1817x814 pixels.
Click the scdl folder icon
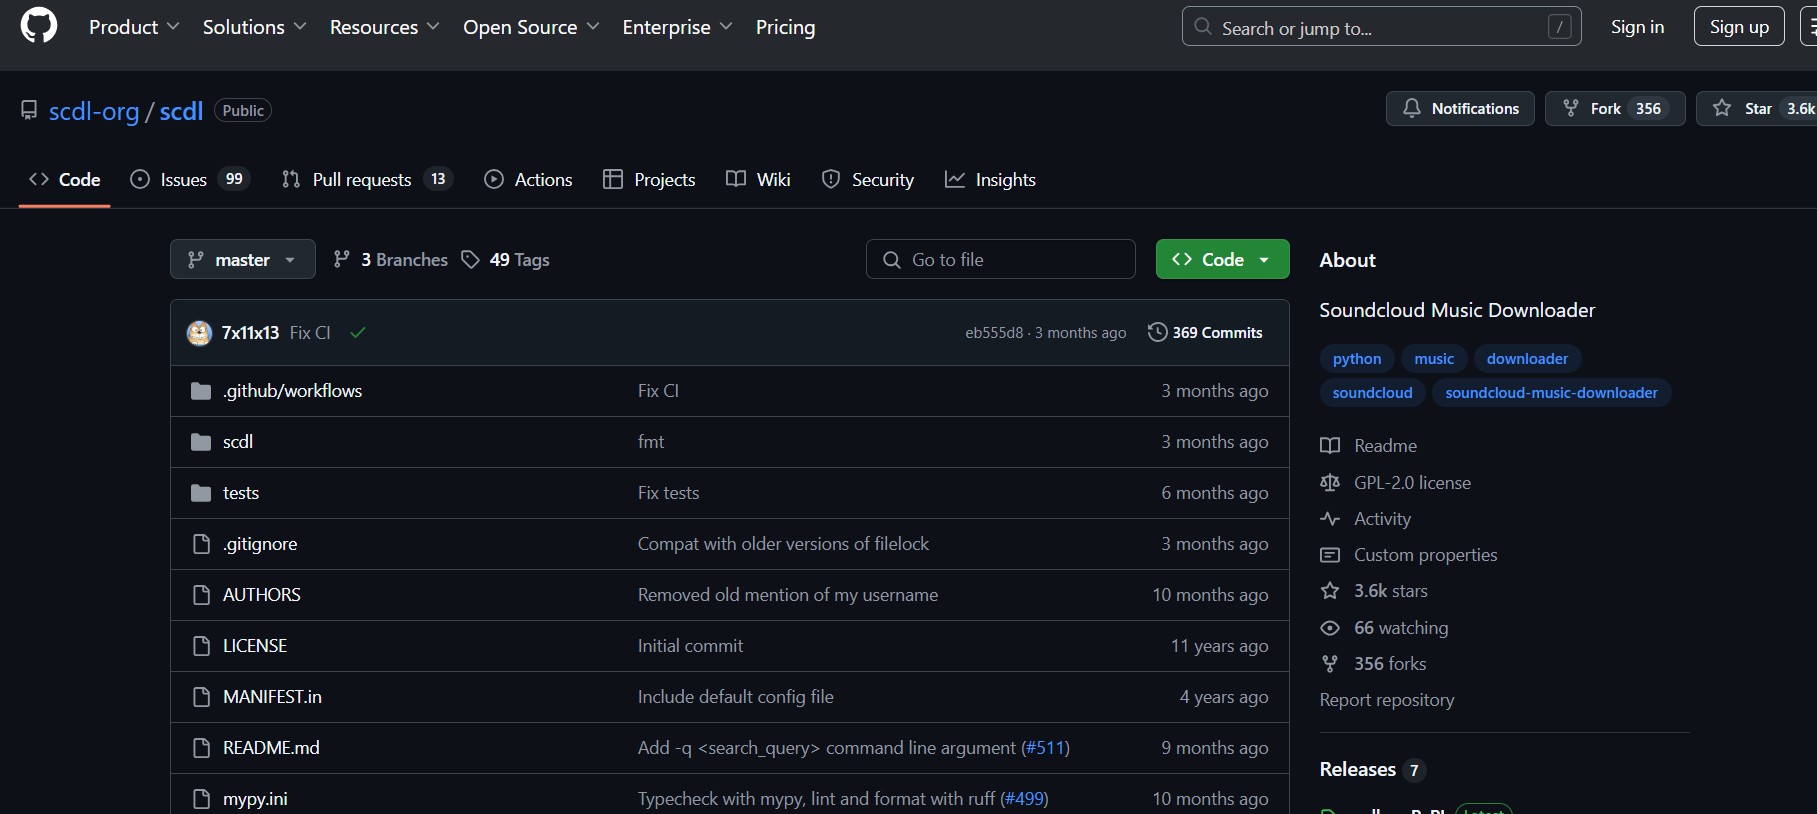201,442
